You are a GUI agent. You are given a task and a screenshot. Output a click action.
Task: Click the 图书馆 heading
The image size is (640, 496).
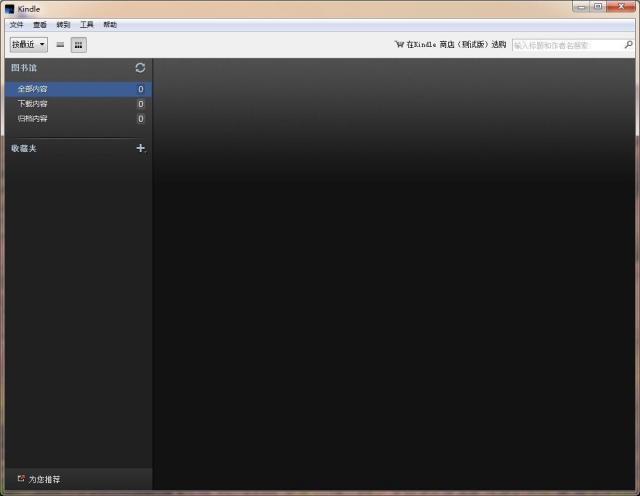click(24, 68)
